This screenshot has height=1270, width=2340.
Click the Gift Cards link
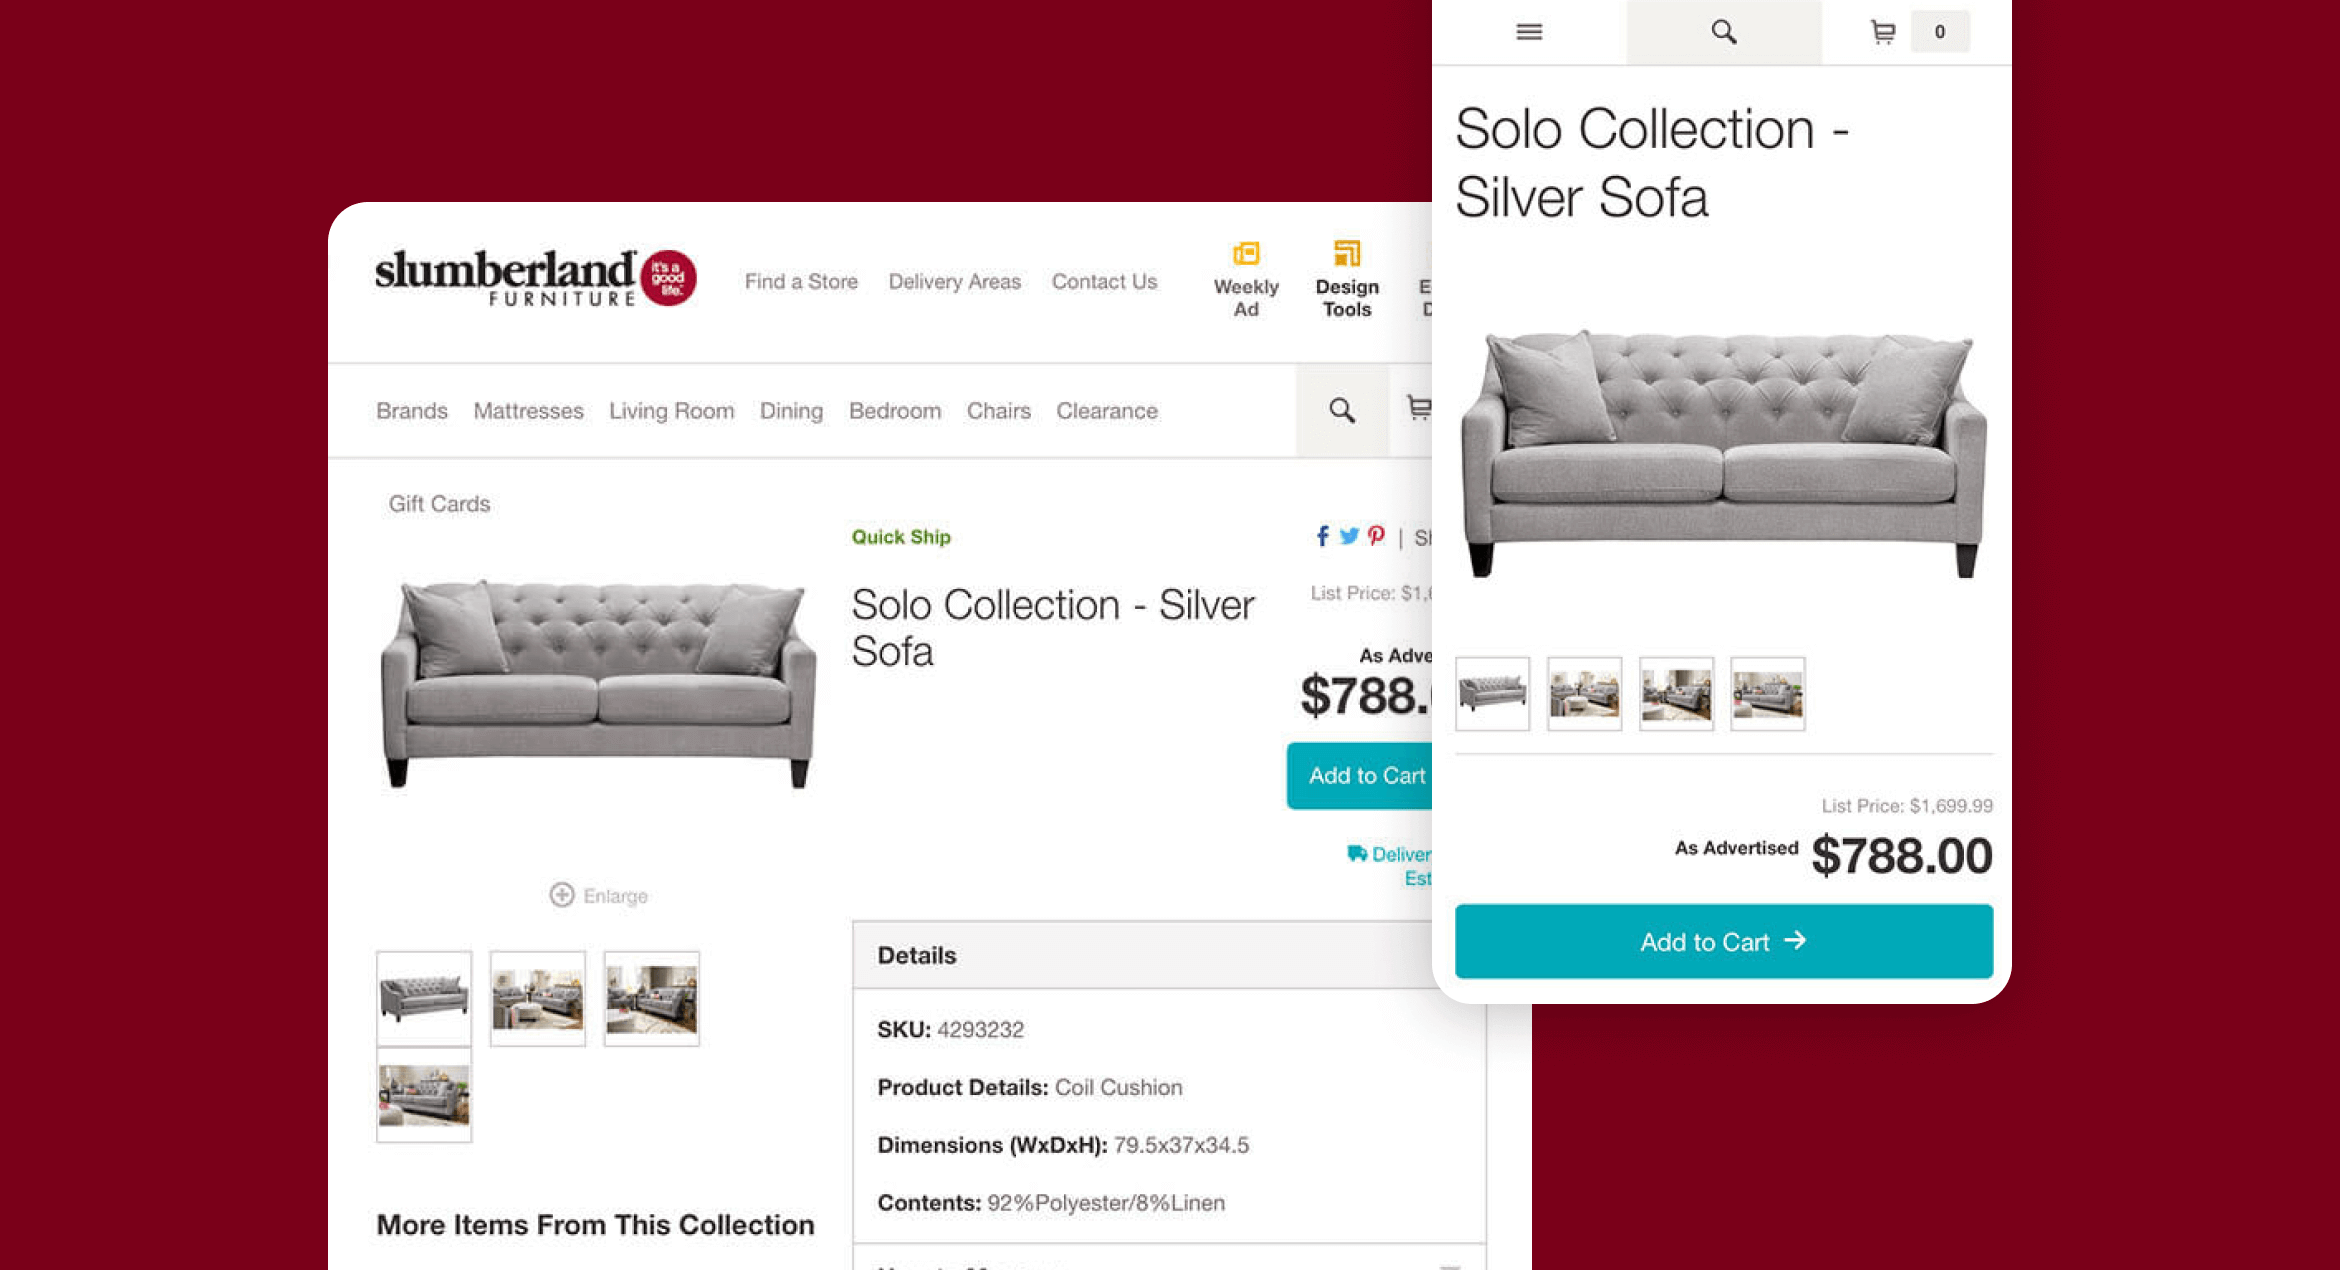tap(439, 502)
